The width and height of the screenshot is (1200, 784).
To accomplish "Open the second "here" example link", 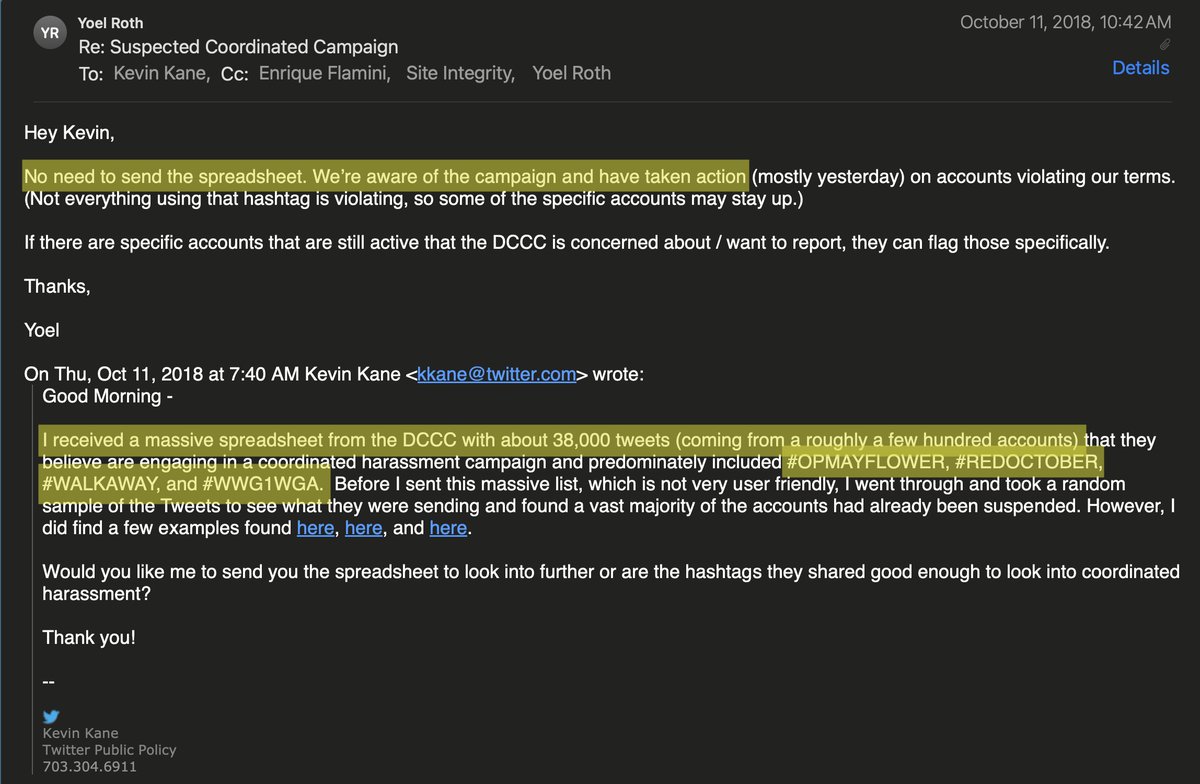I will [x=363, y=527].
